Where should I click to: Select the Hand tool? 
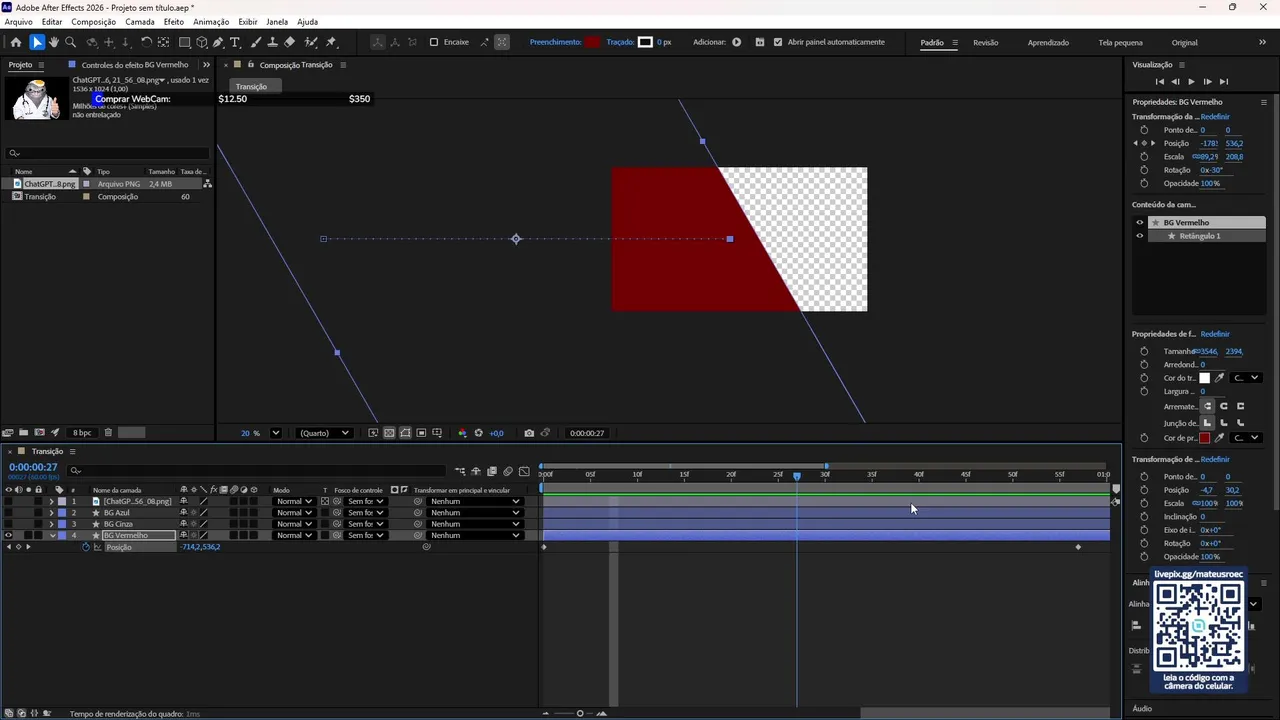54,42
